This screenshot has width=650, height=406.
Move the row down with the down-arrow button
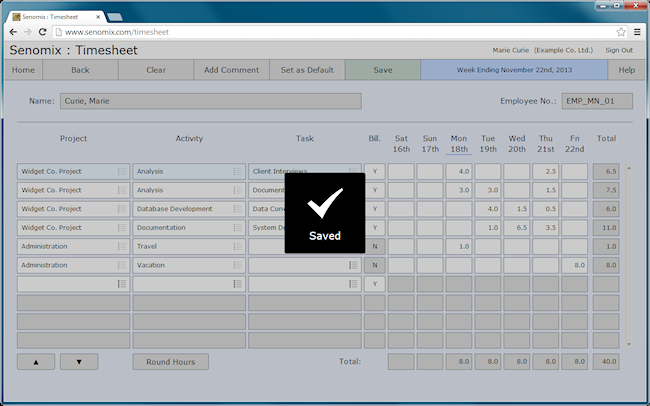79,362
